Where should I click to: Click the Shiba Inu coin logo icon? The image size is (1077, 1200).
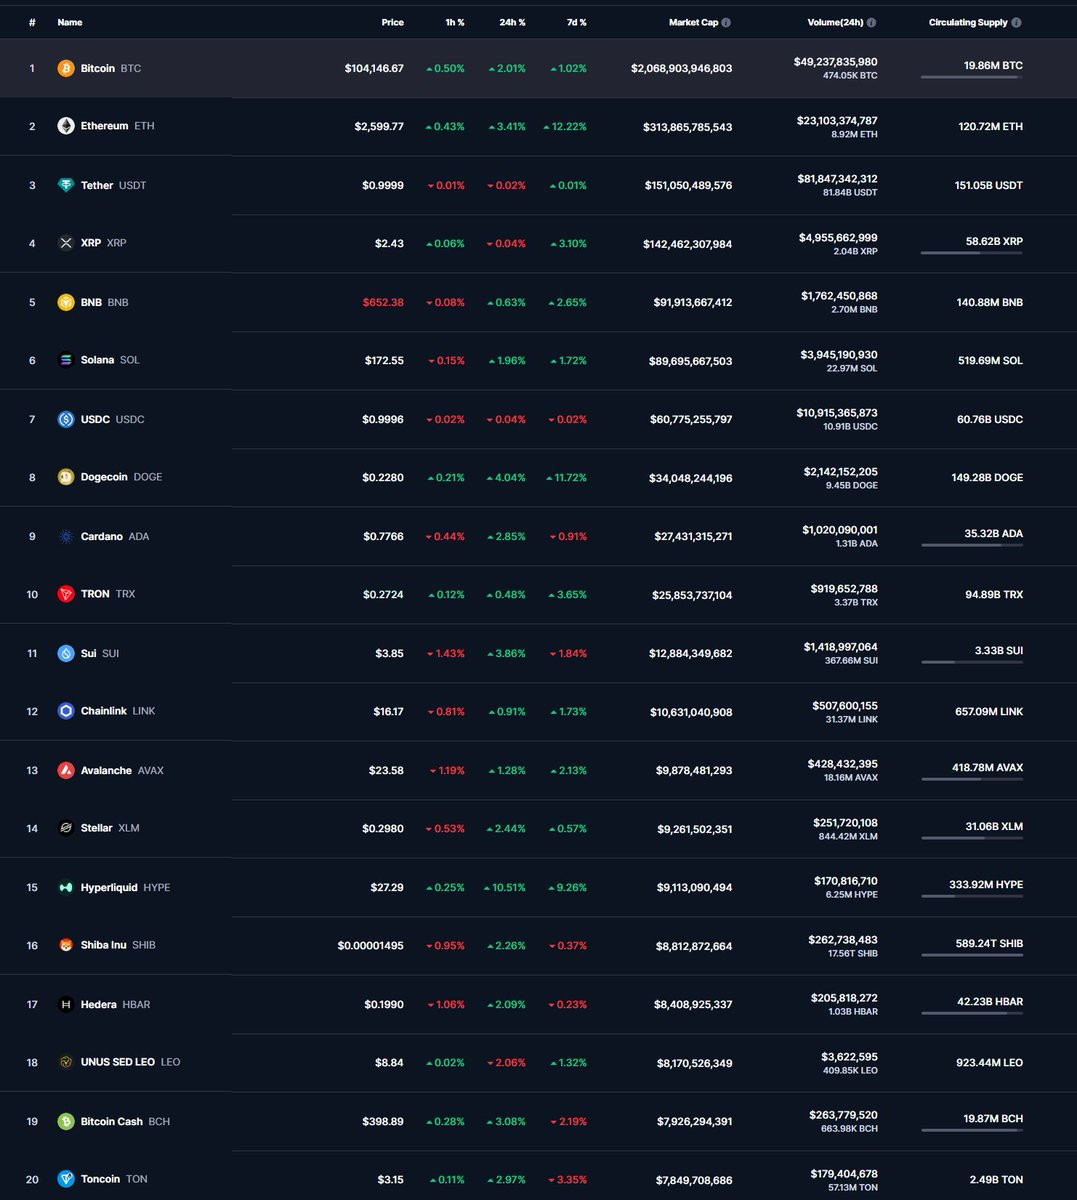click(x=66, y=945)
